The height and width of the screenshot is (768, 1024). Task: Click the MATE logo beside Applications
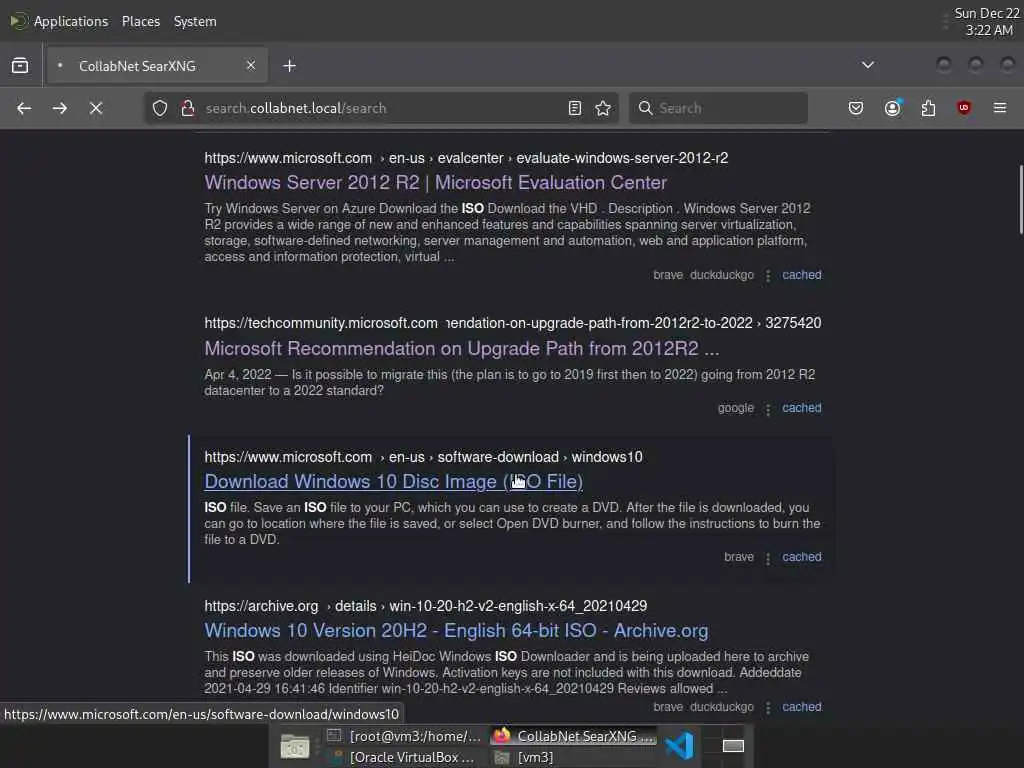[19, 22]
